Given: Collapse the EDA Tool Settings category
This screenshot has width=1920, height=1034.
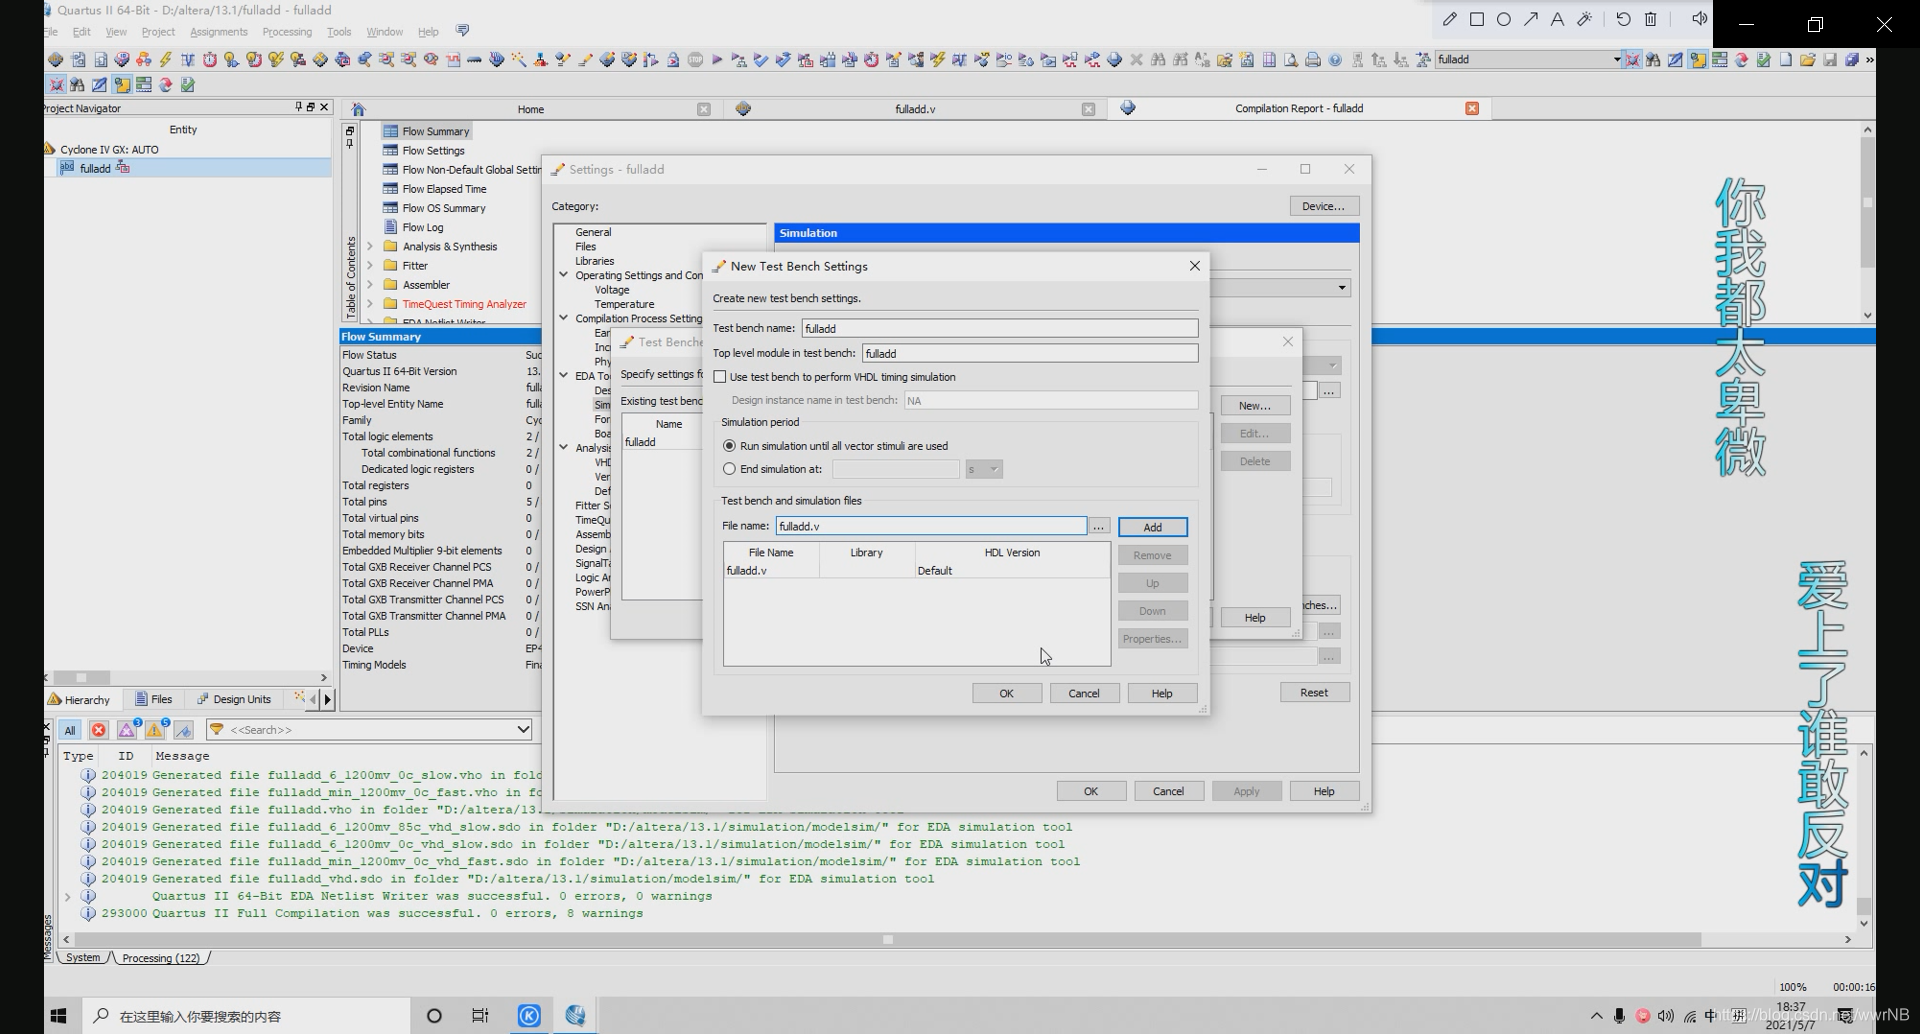Looking at the screenshot, I should [x=563, y=376].
